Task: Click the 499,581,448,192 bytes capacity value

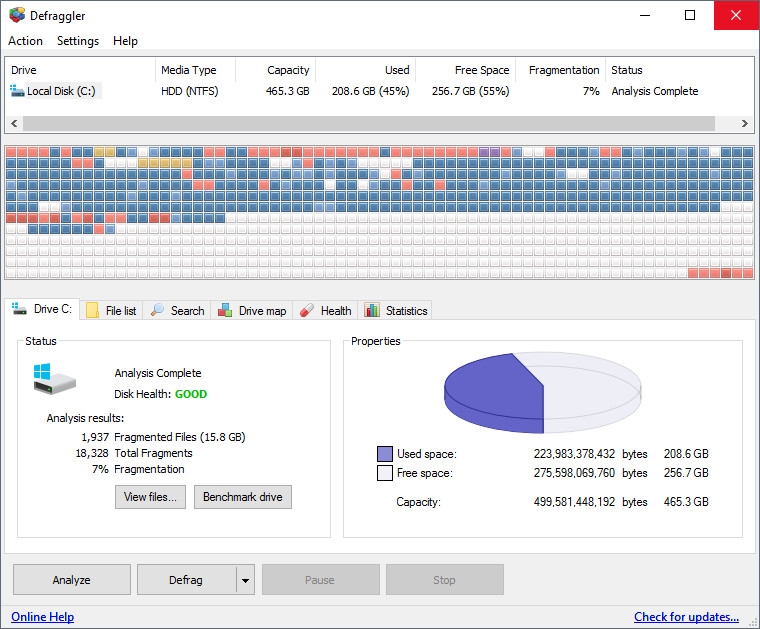Action: point(574,502)
